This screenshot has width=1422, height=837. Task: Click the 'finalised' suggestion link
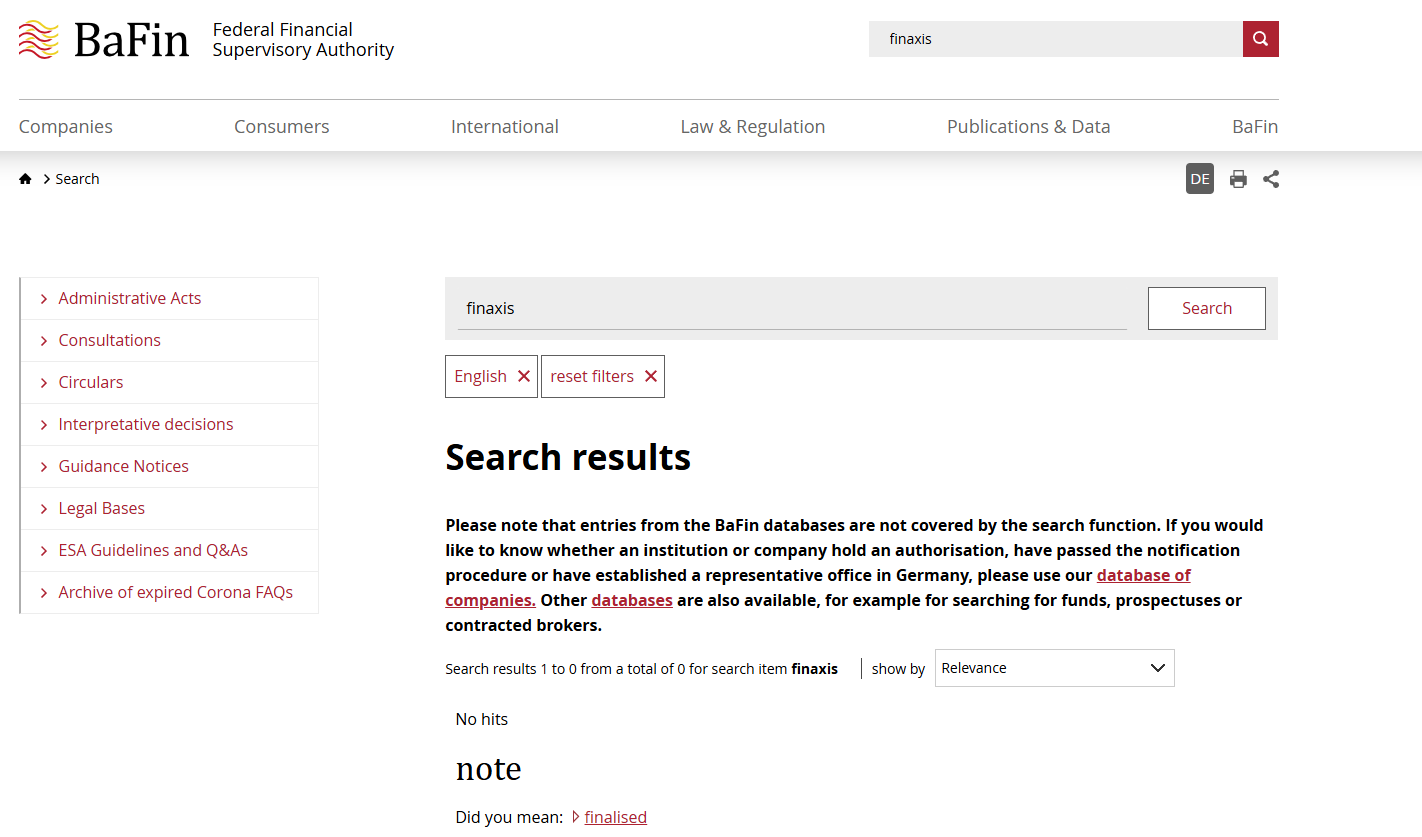tap(615, 817)
